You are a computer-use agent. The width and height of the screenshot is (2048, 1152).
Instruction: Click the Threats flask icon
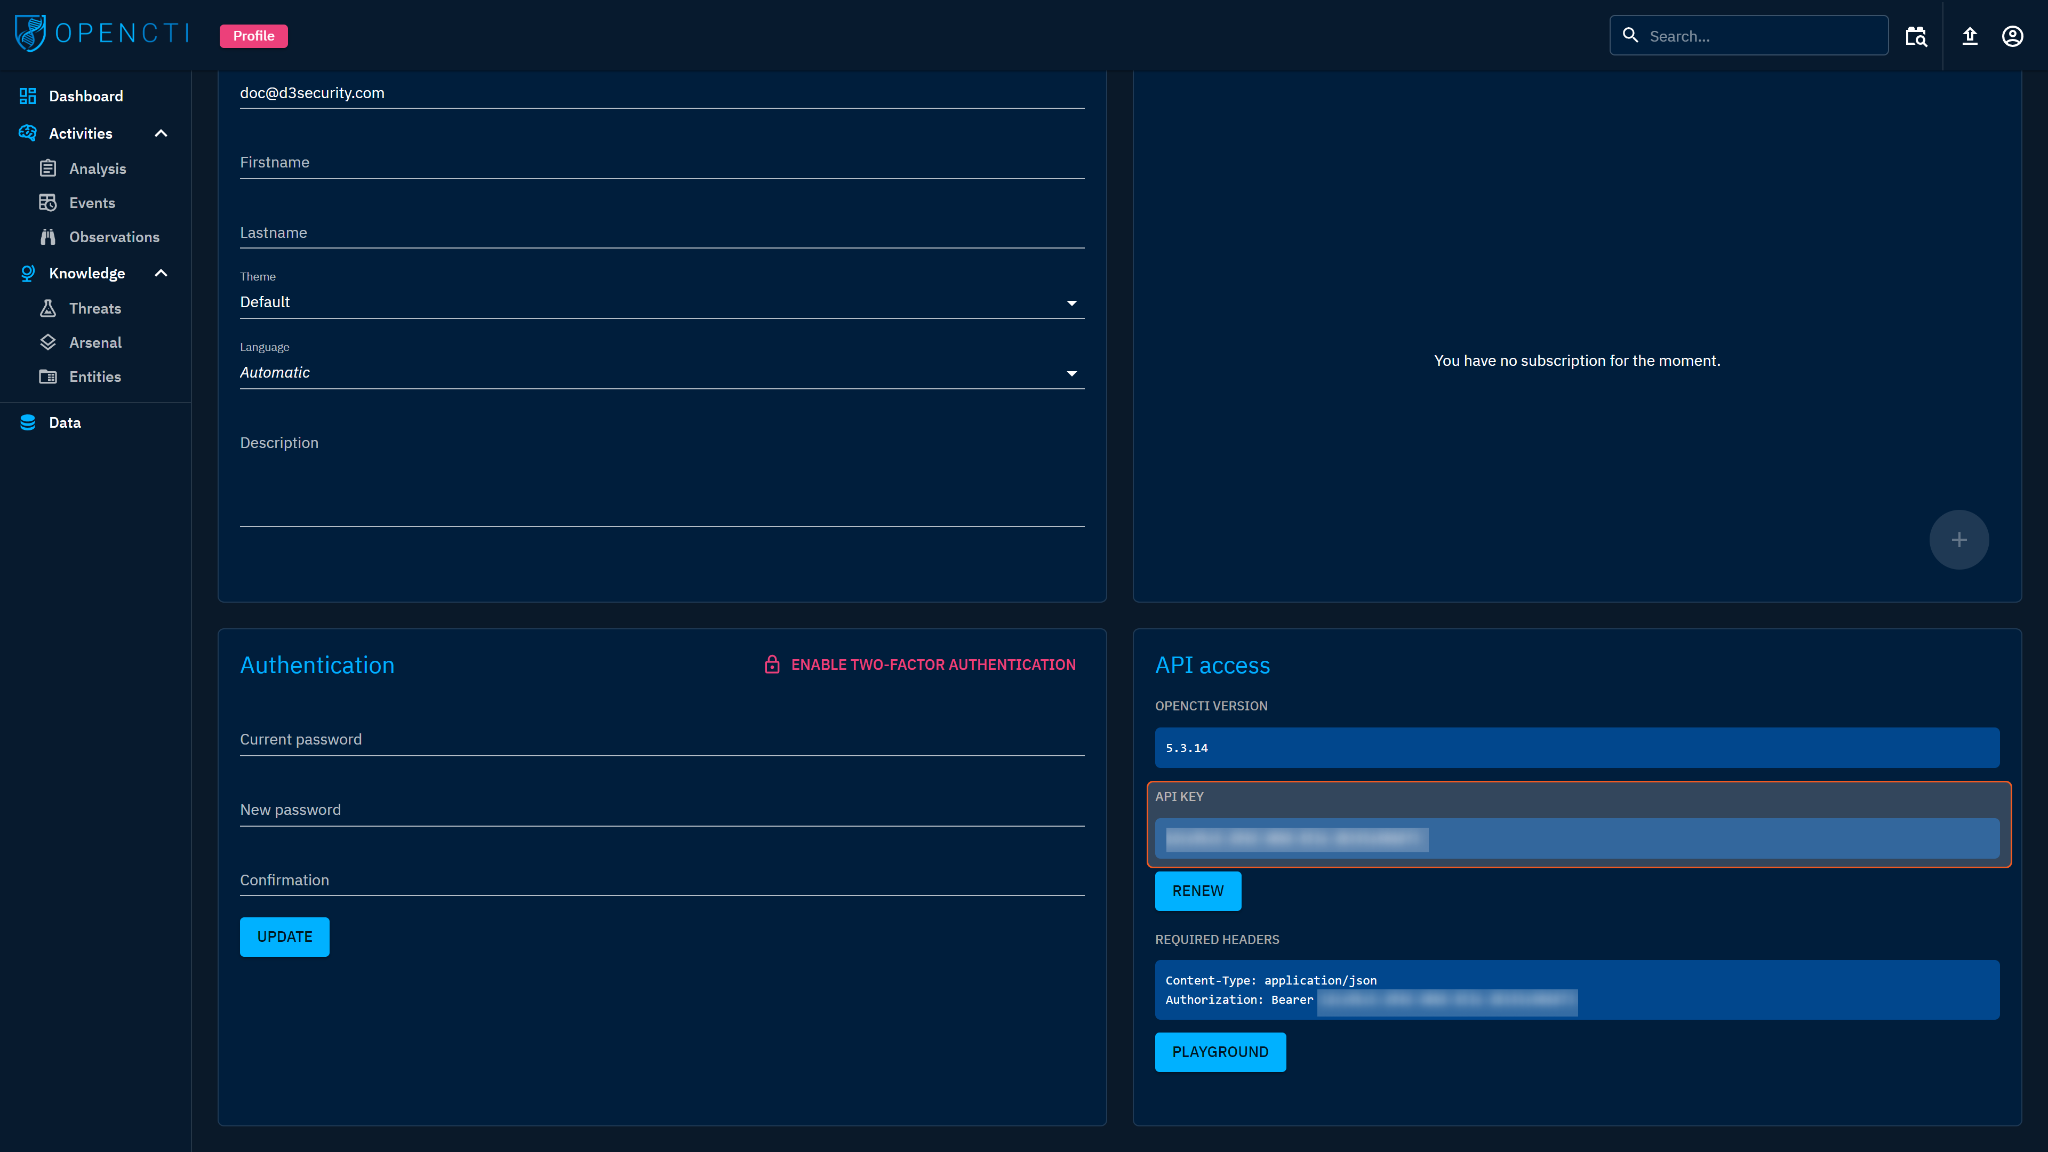tap(48, 309)
